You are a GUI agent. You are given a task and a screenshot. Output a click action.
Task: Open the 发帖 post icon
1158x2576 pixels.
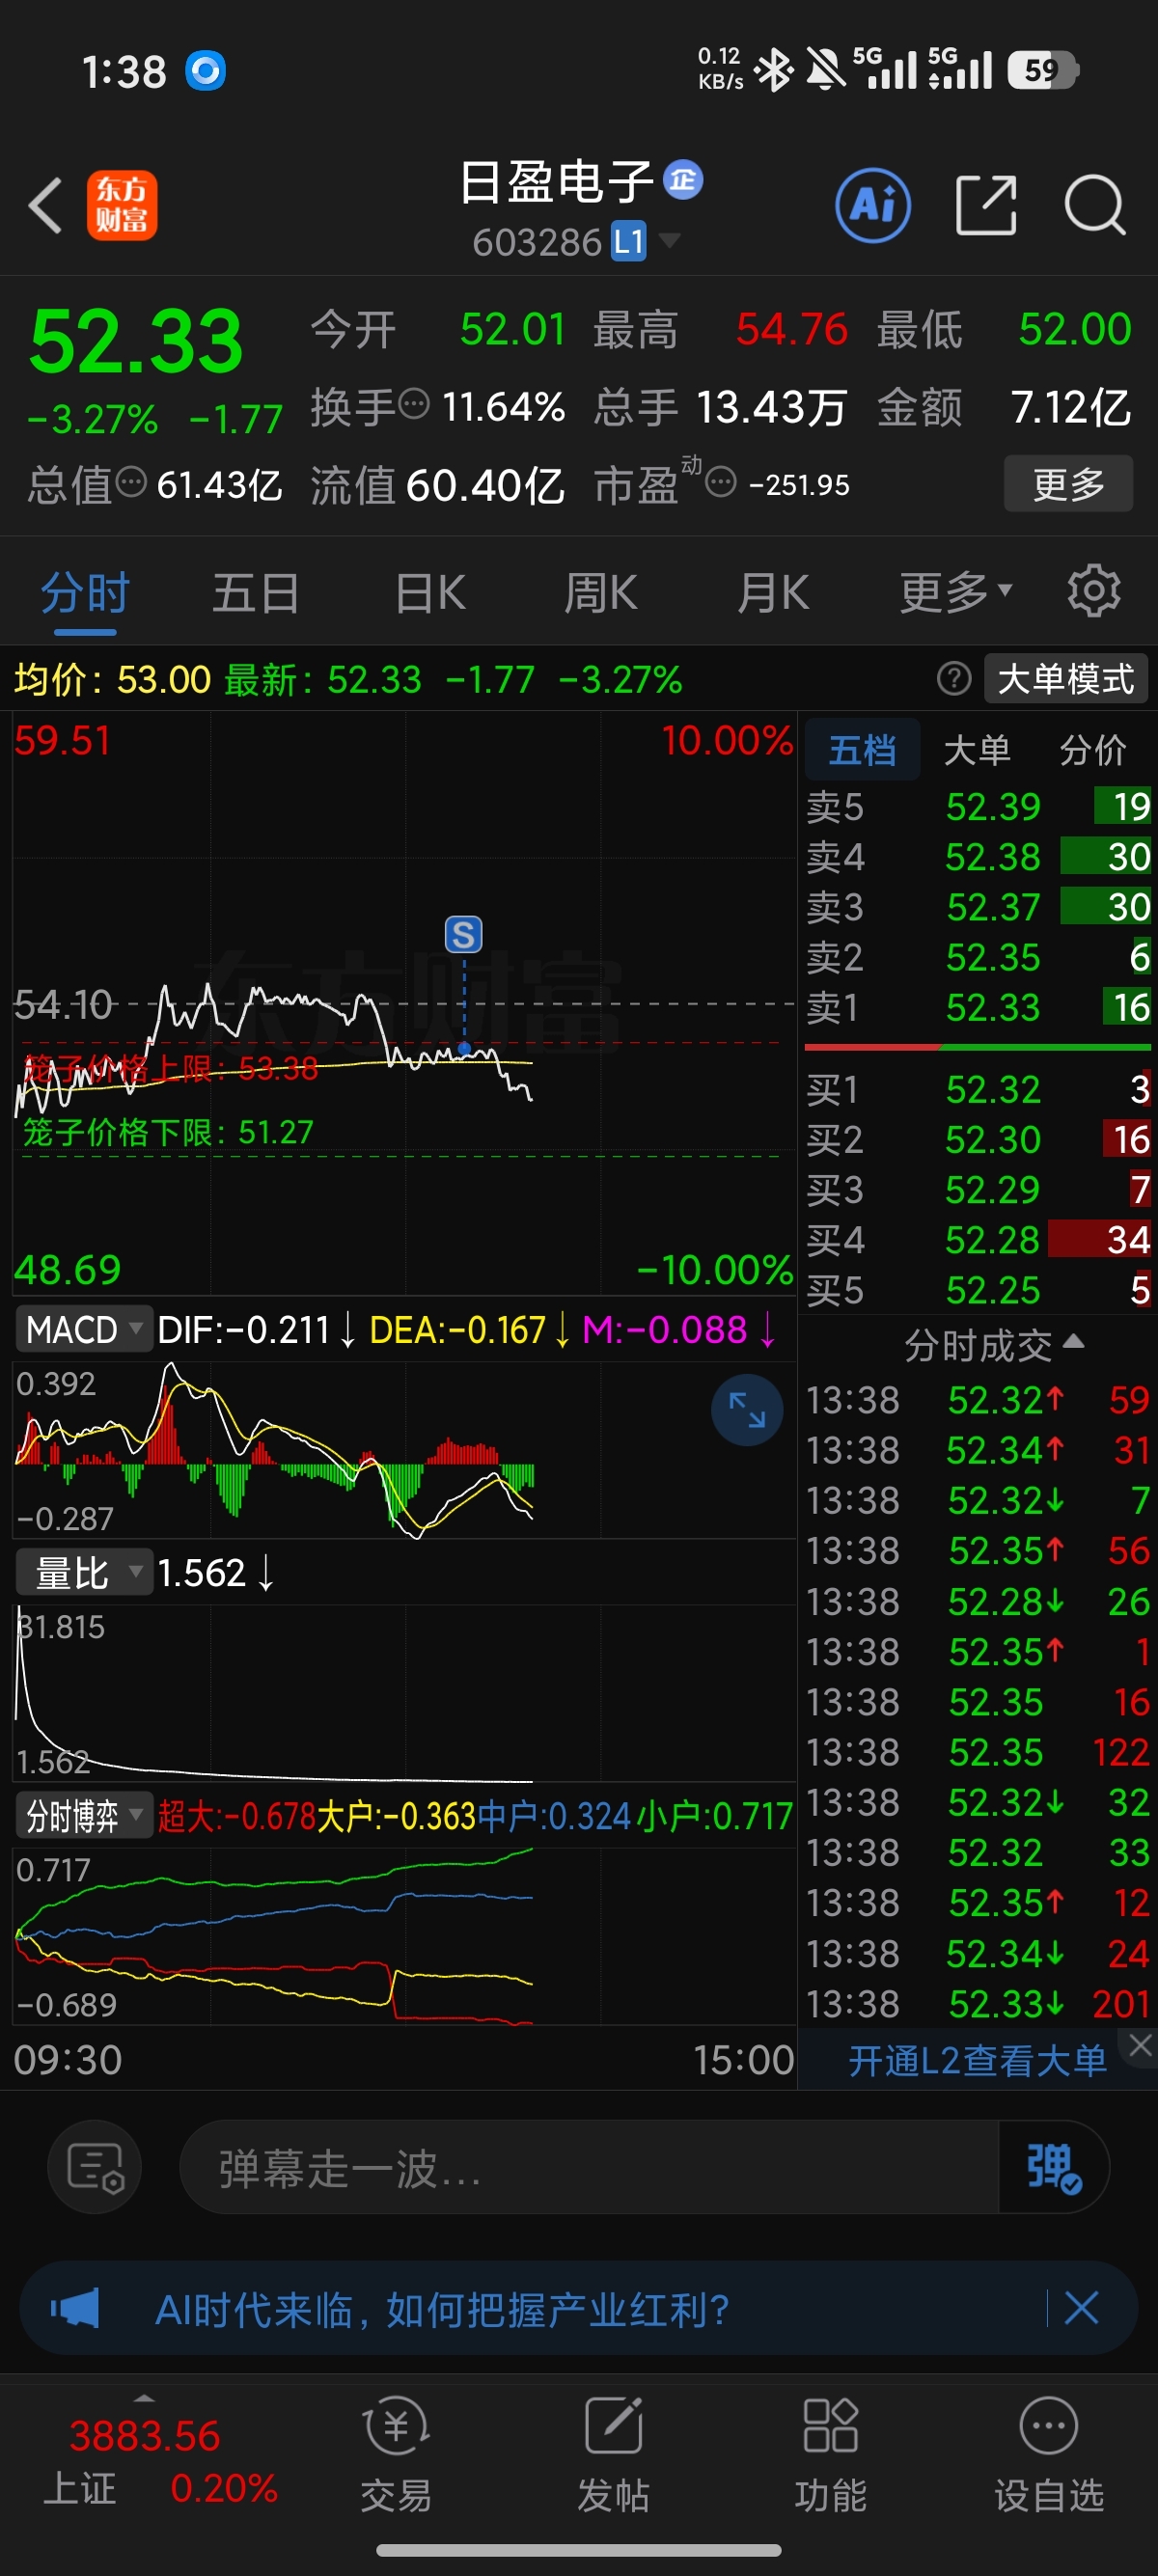click(613, 2454)
